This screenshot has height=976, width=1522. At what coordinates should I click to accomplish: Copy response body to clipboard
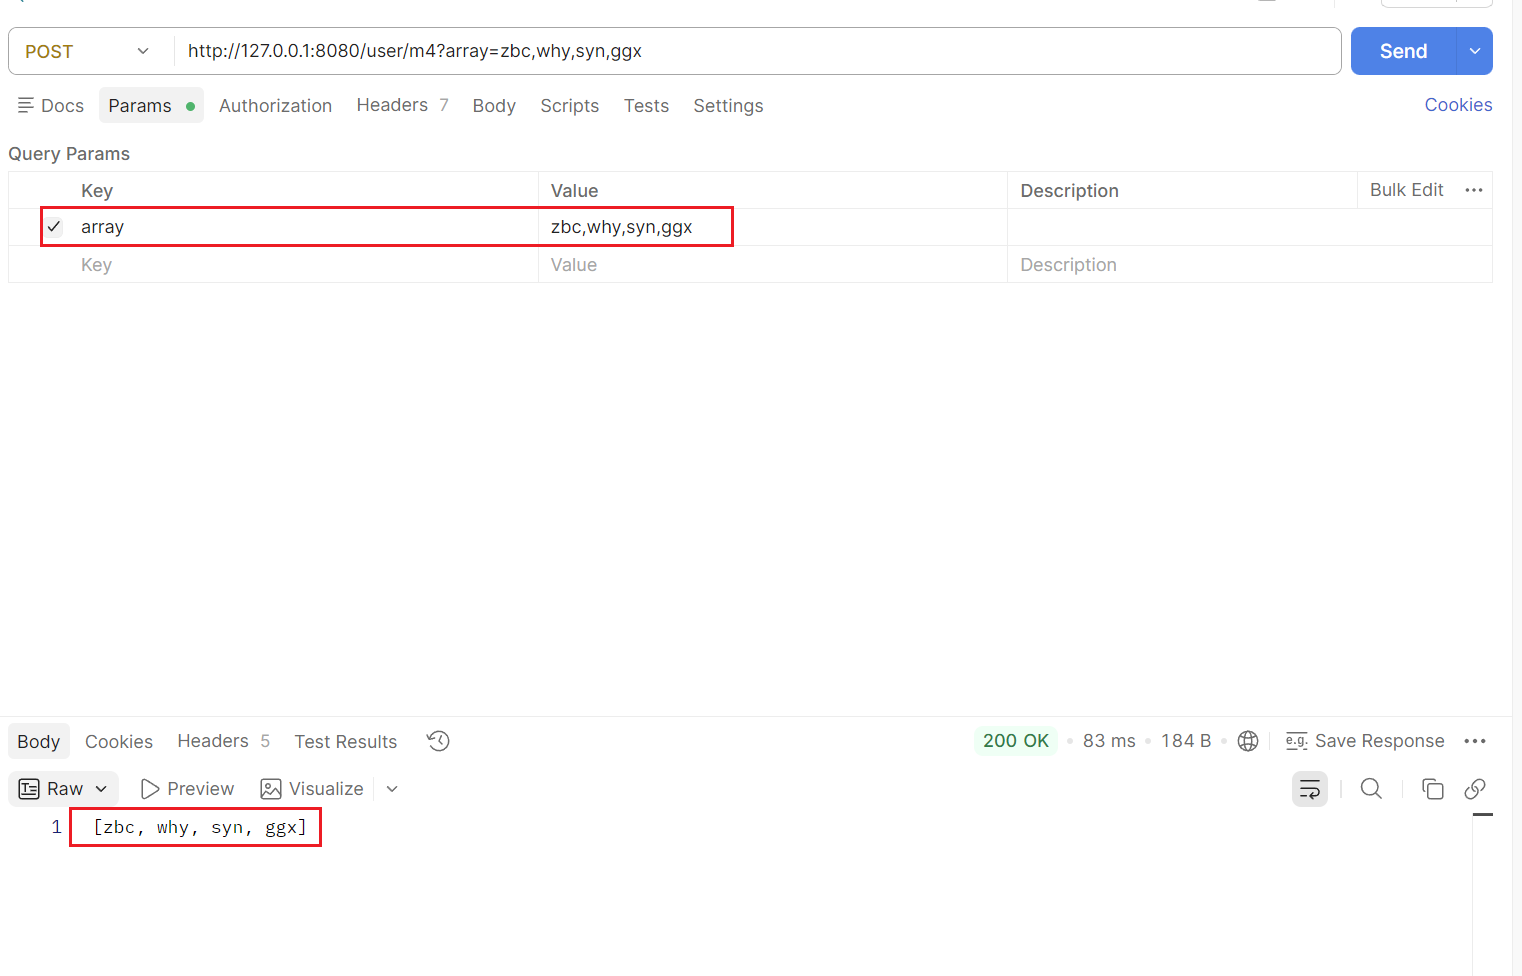pyautogui.click(x=1433, y=789)
